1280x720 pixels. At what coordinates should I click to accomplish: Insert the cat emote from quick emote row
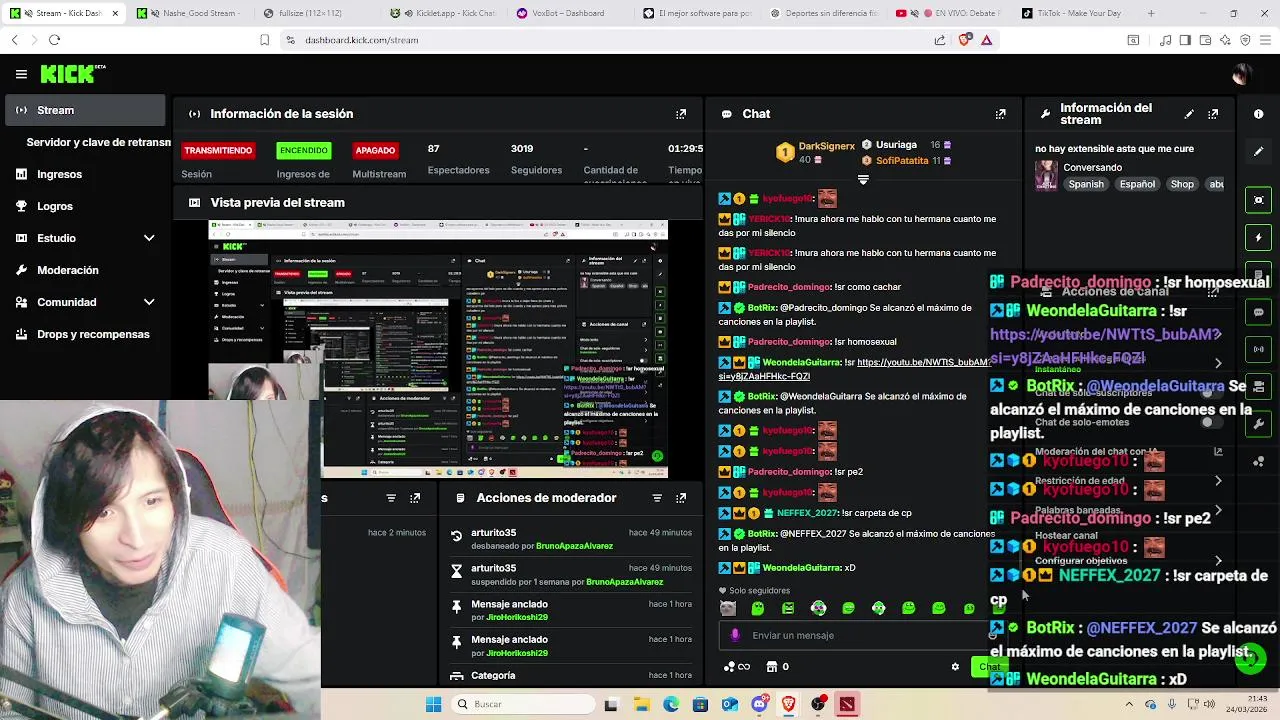[x=727, y=608]
